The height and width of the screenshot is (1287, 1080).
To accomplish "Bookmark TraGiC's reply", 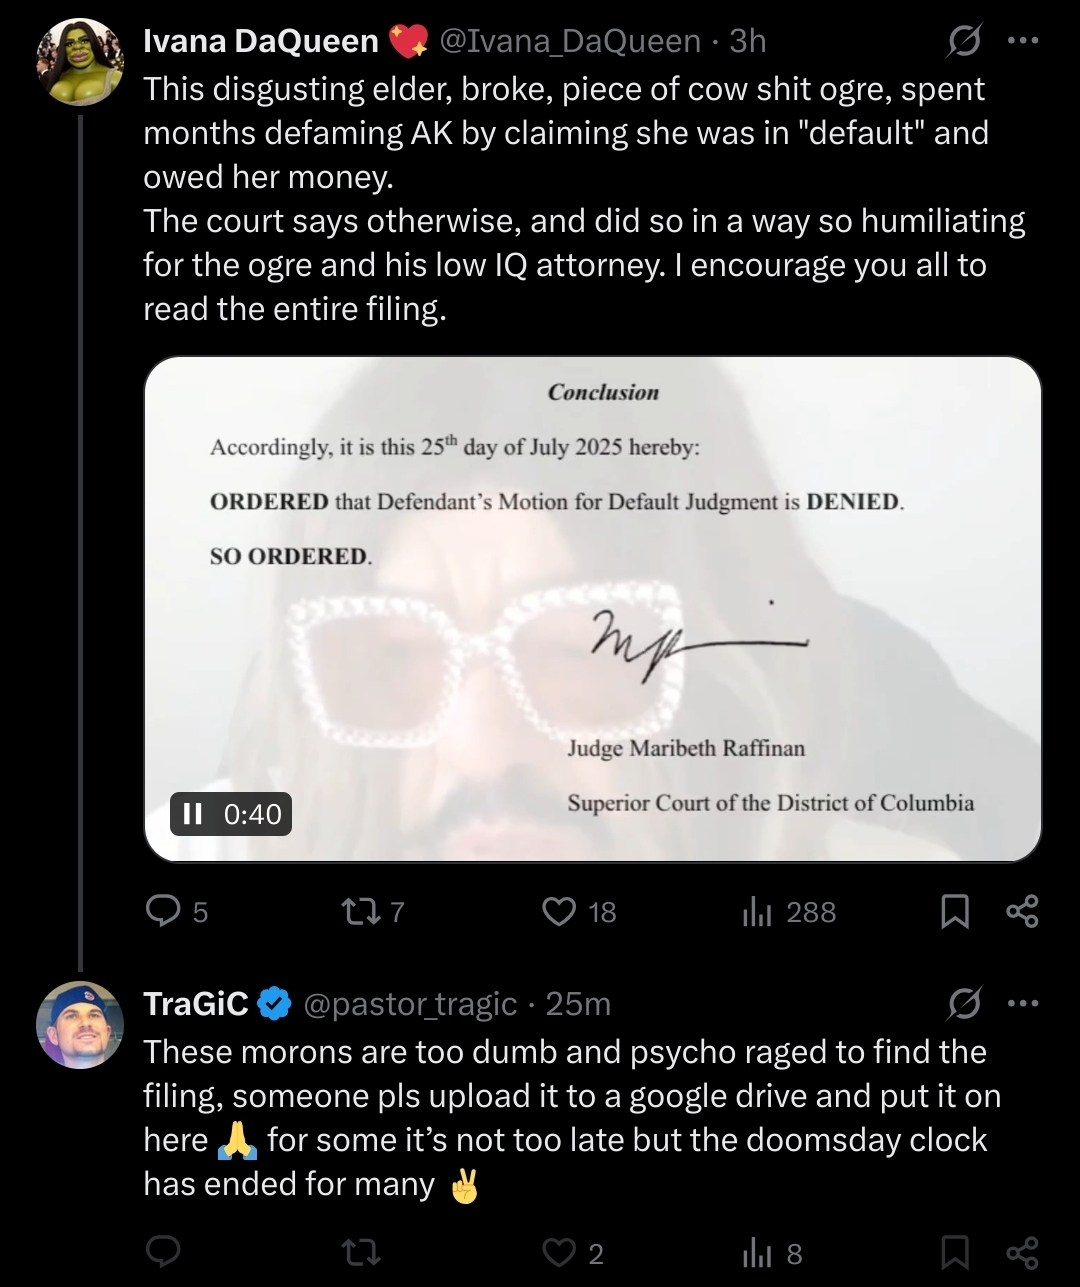I will pos(955,1253).
